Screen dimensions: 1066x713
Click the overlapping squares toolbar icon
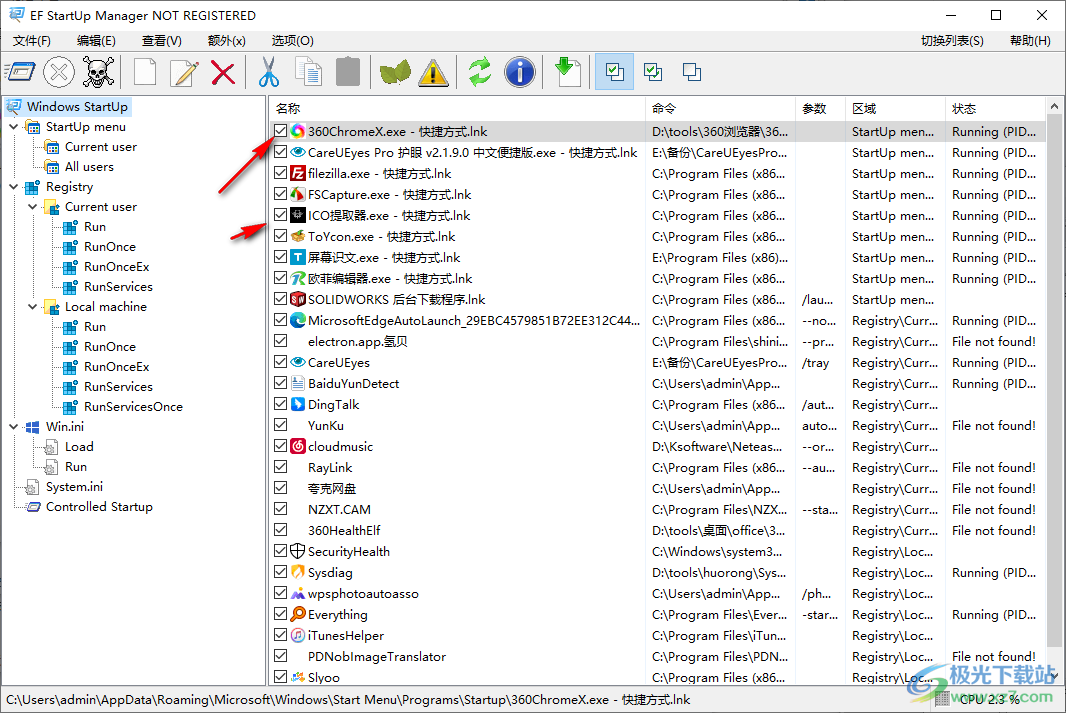692,72
